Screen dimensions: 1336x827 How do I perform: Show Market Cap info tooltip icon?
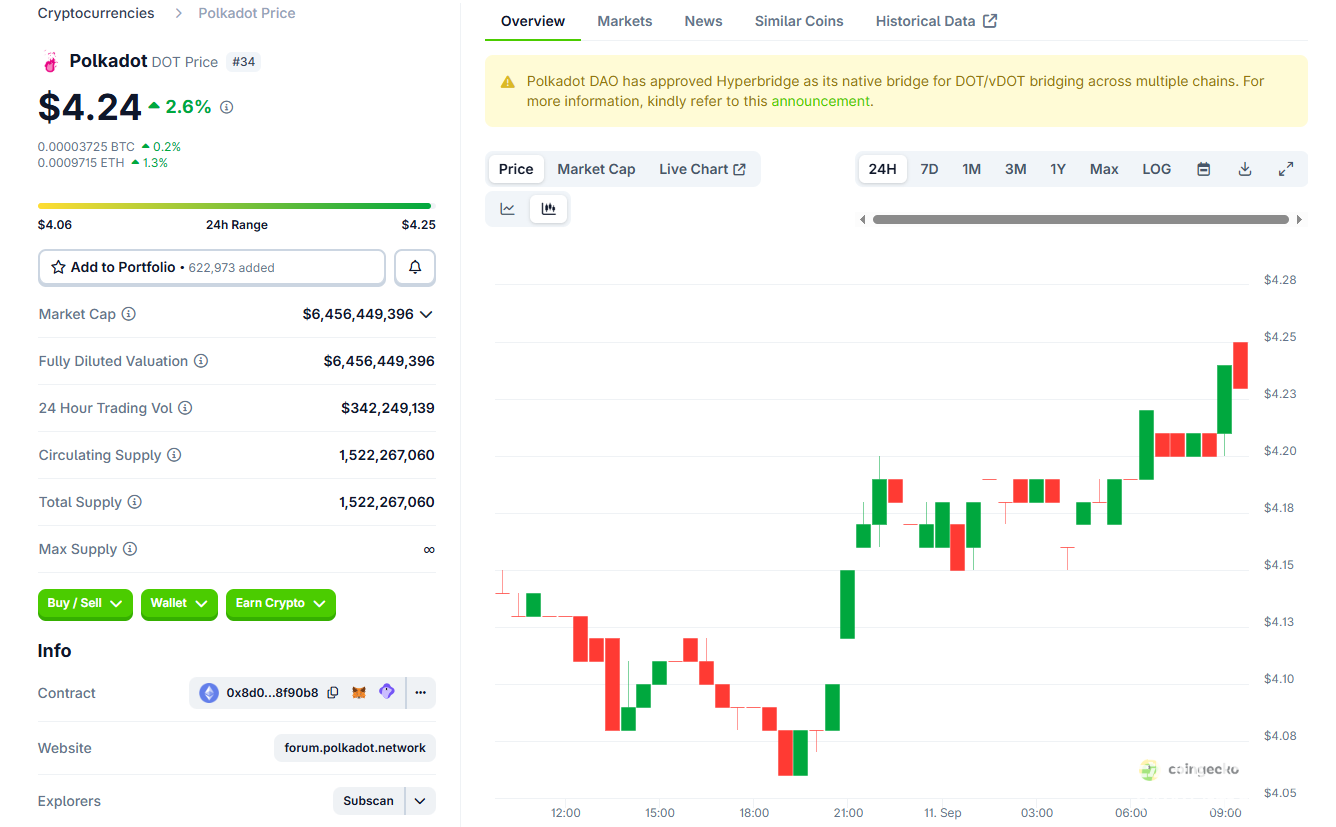click(129, 314)
